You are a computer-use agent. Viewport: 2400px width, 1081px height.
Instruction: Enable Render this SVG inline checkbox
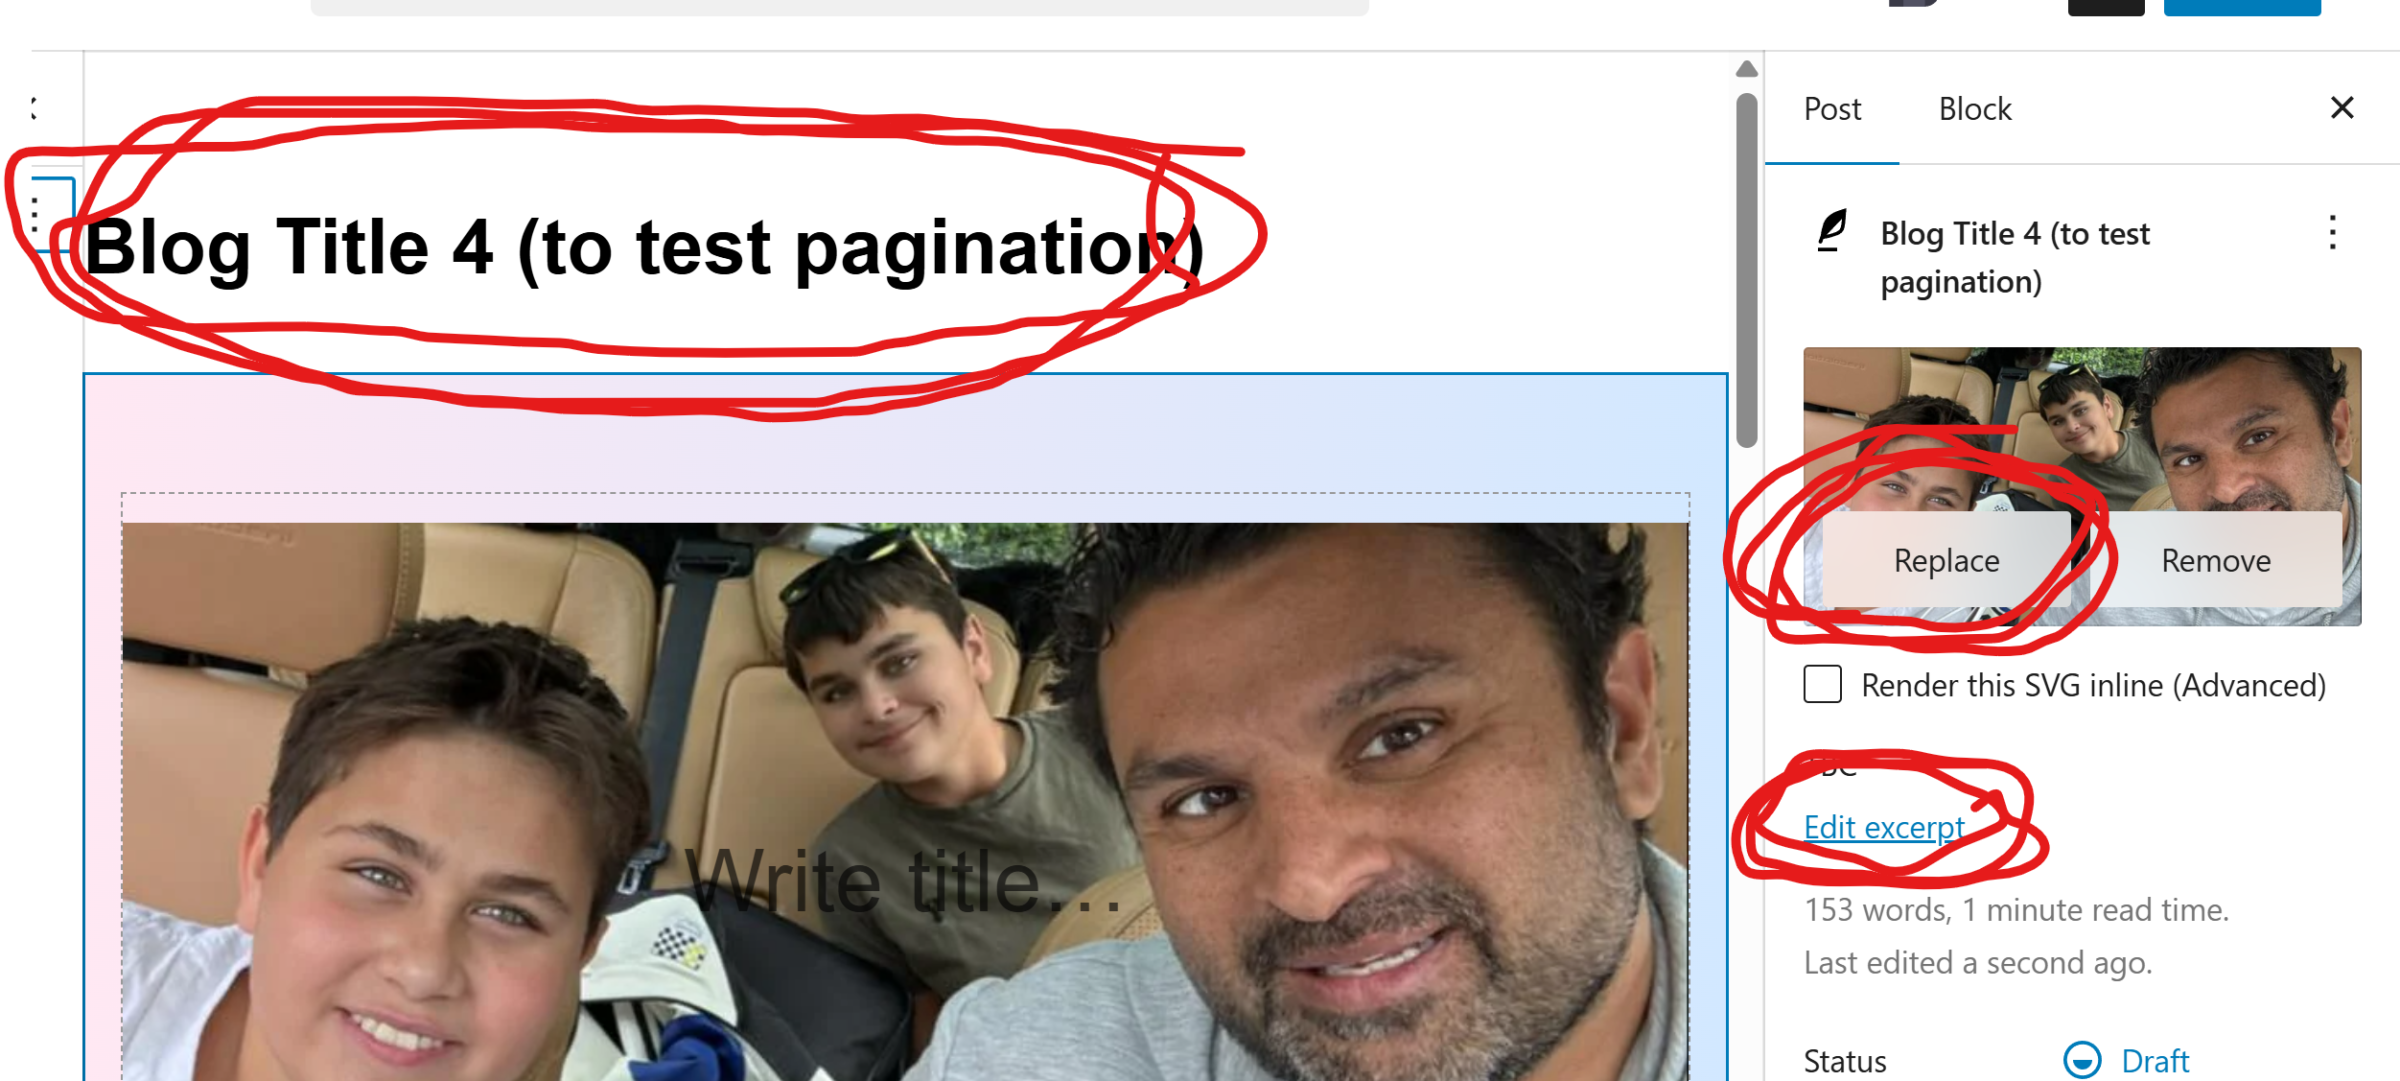[x=1822, y=685]
